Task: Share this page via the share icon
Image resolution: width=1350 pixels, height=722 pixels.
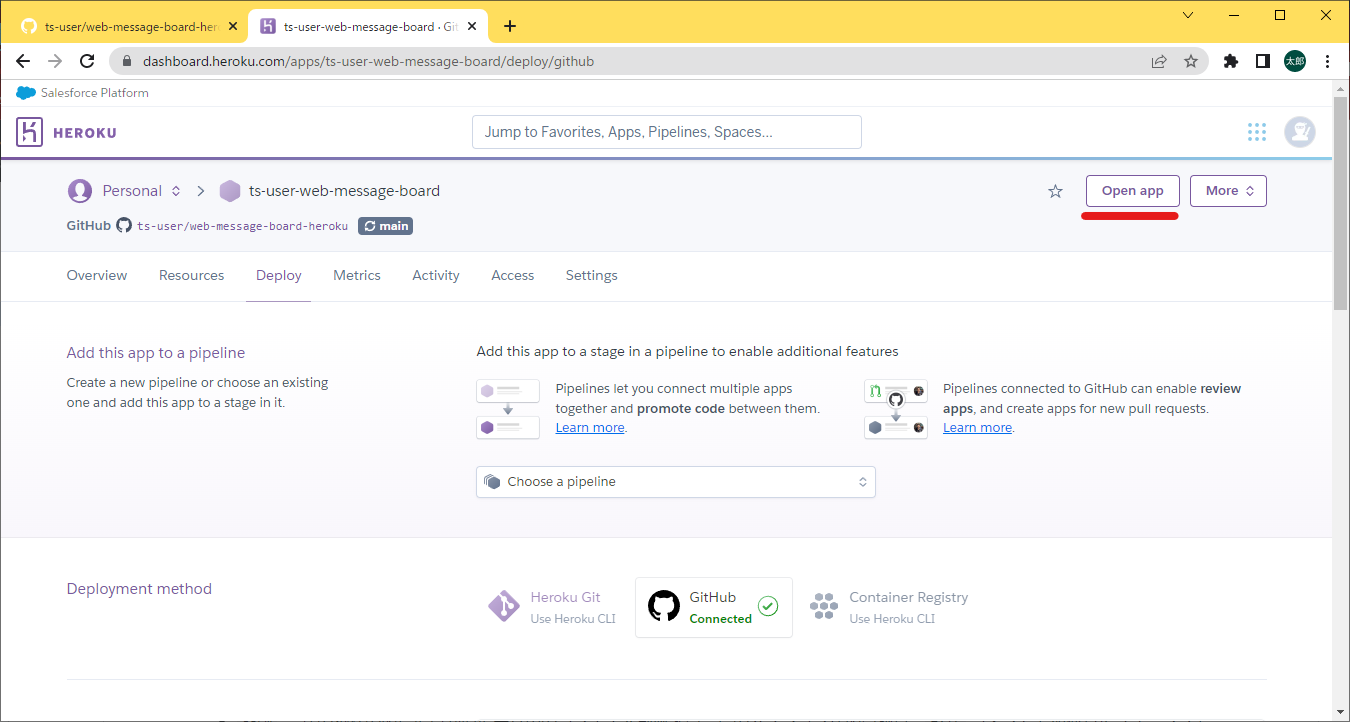Action: [x=1159, y=61]
